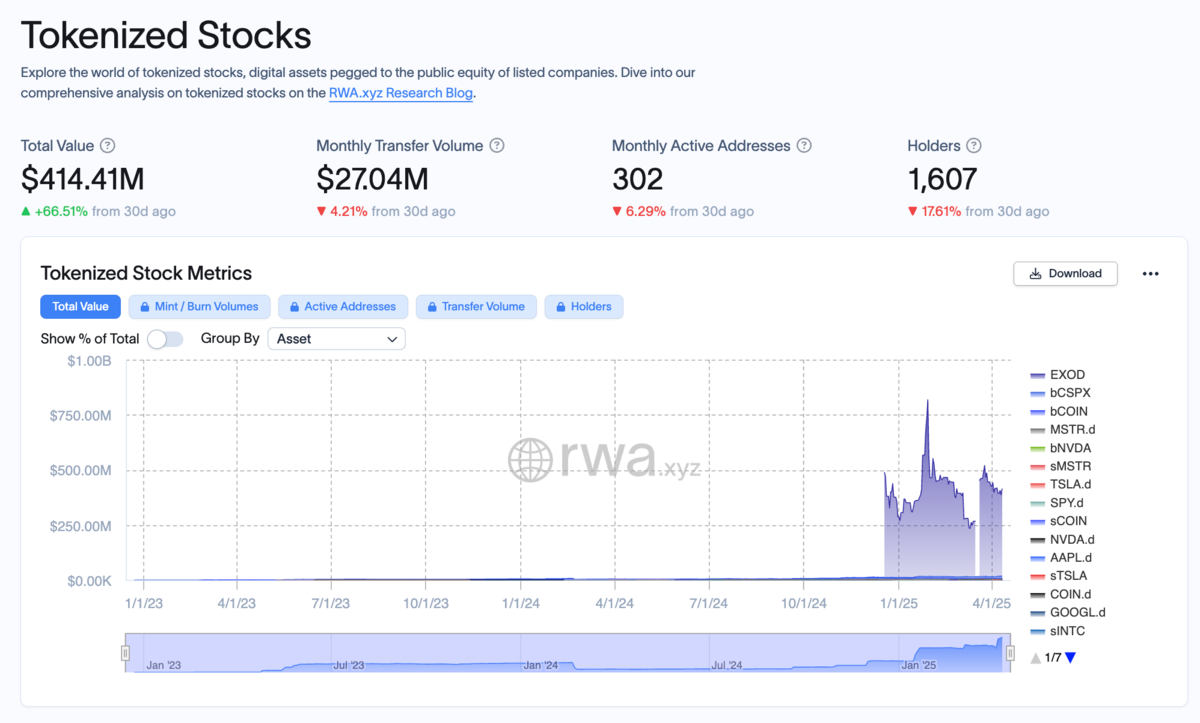Viewport: 1200px width, 723px height.
Task: Click the Tokenized Stocks page title
Action: tap(166, 35)
